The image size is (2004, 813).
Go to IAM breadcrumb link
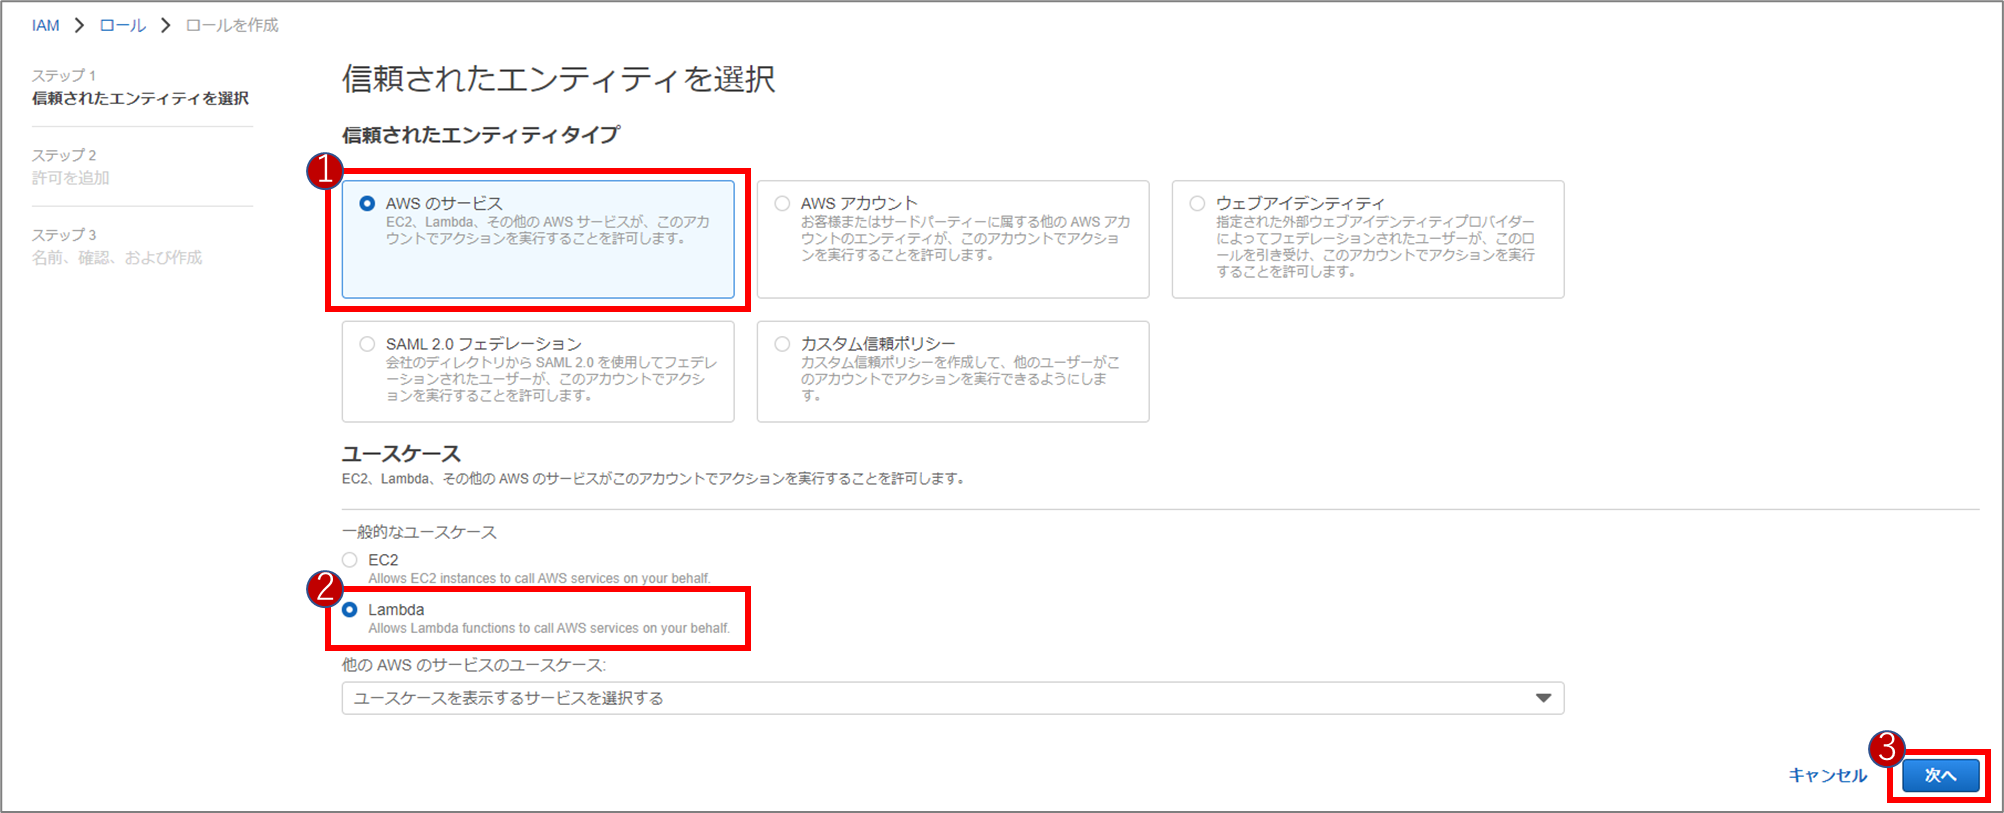pyautogui.click(x=45, y=25)
